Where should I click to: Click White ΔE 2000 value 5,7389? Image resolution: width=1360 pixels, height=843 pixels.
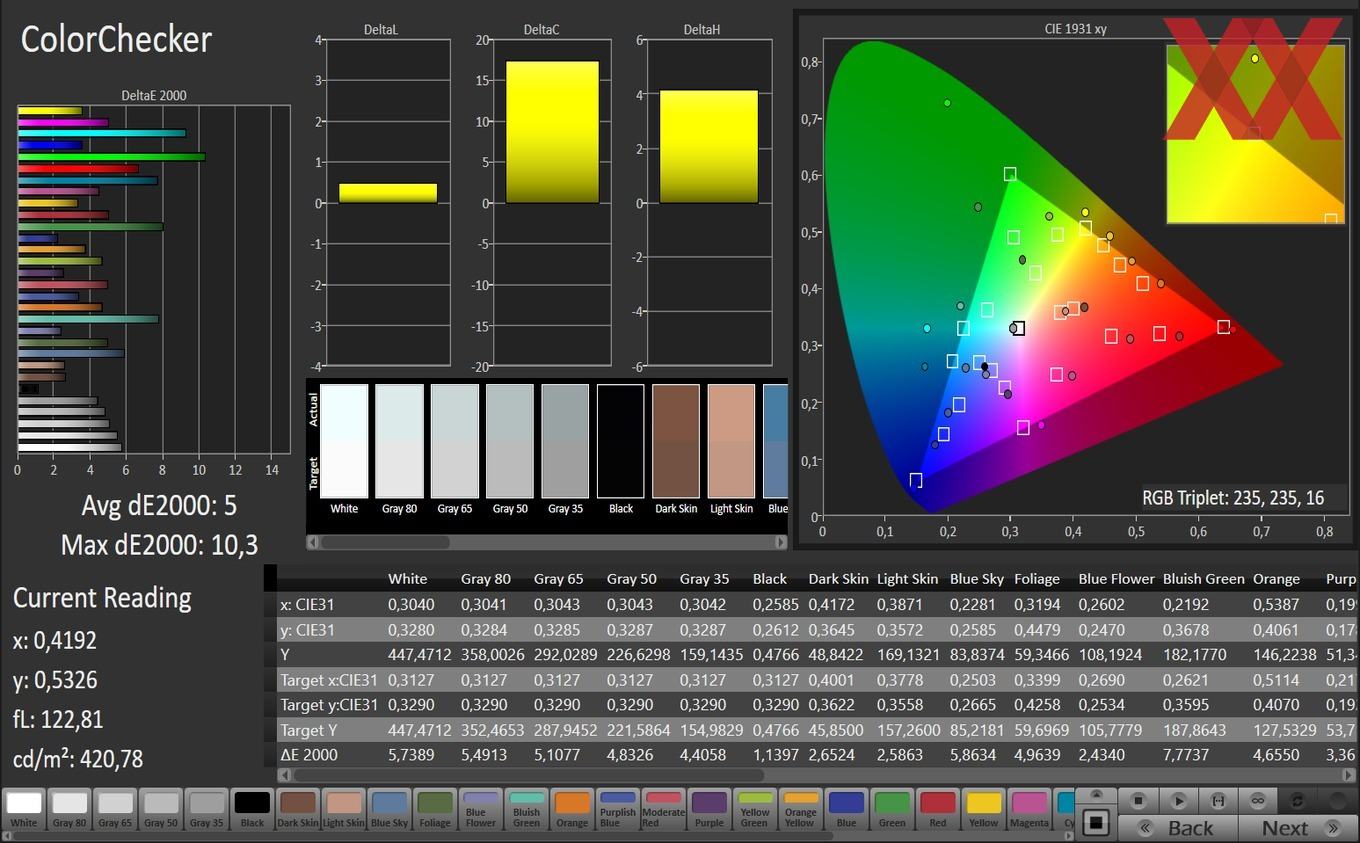[x=411, y=755]
